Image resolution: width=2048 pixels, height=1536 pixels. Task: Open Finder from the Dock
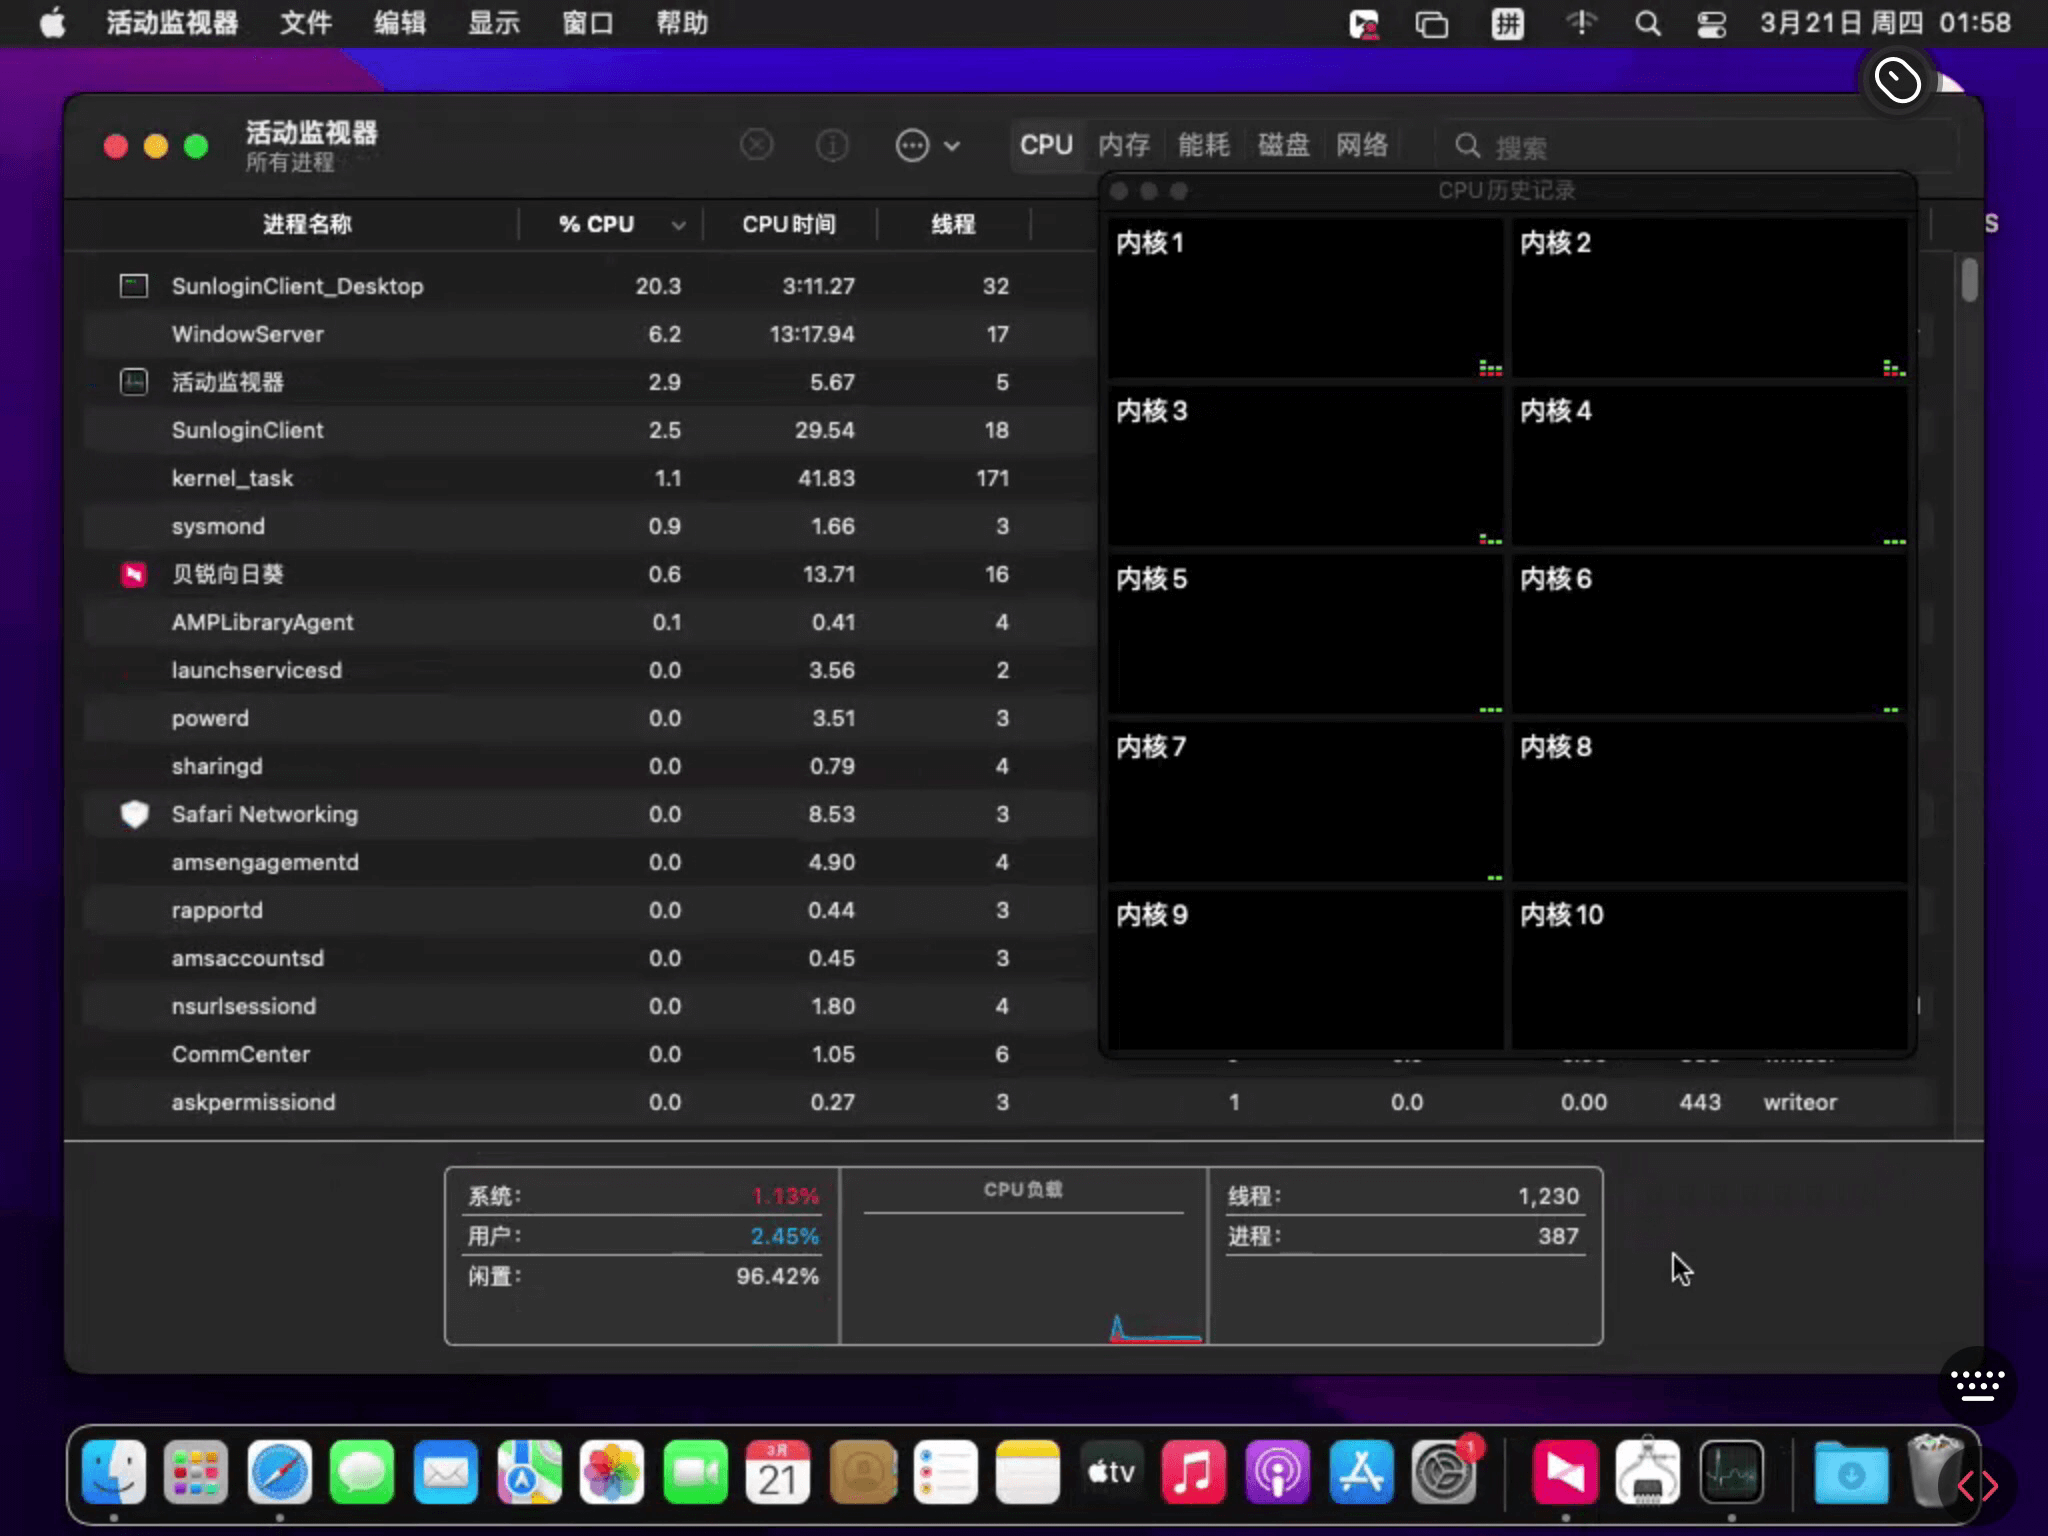(113, 1472)
